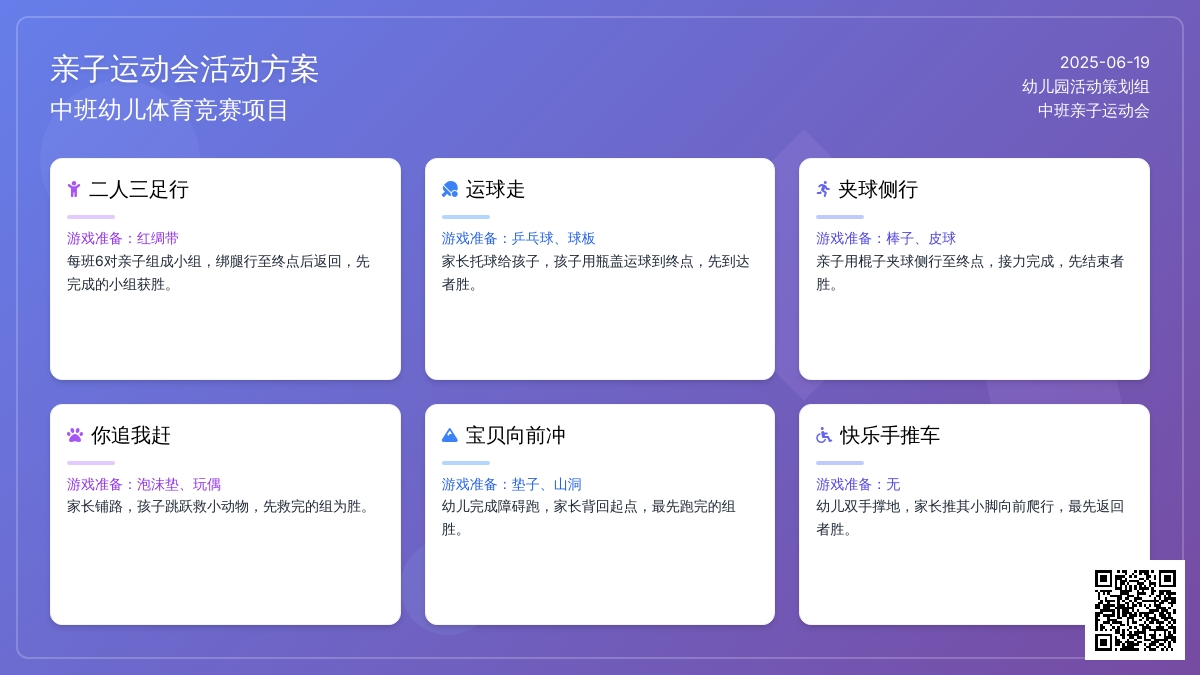Click the 游戏准备：棒子、皮球 line
The width and height of the screenshot is (1200, 675).
click(886, 238)
